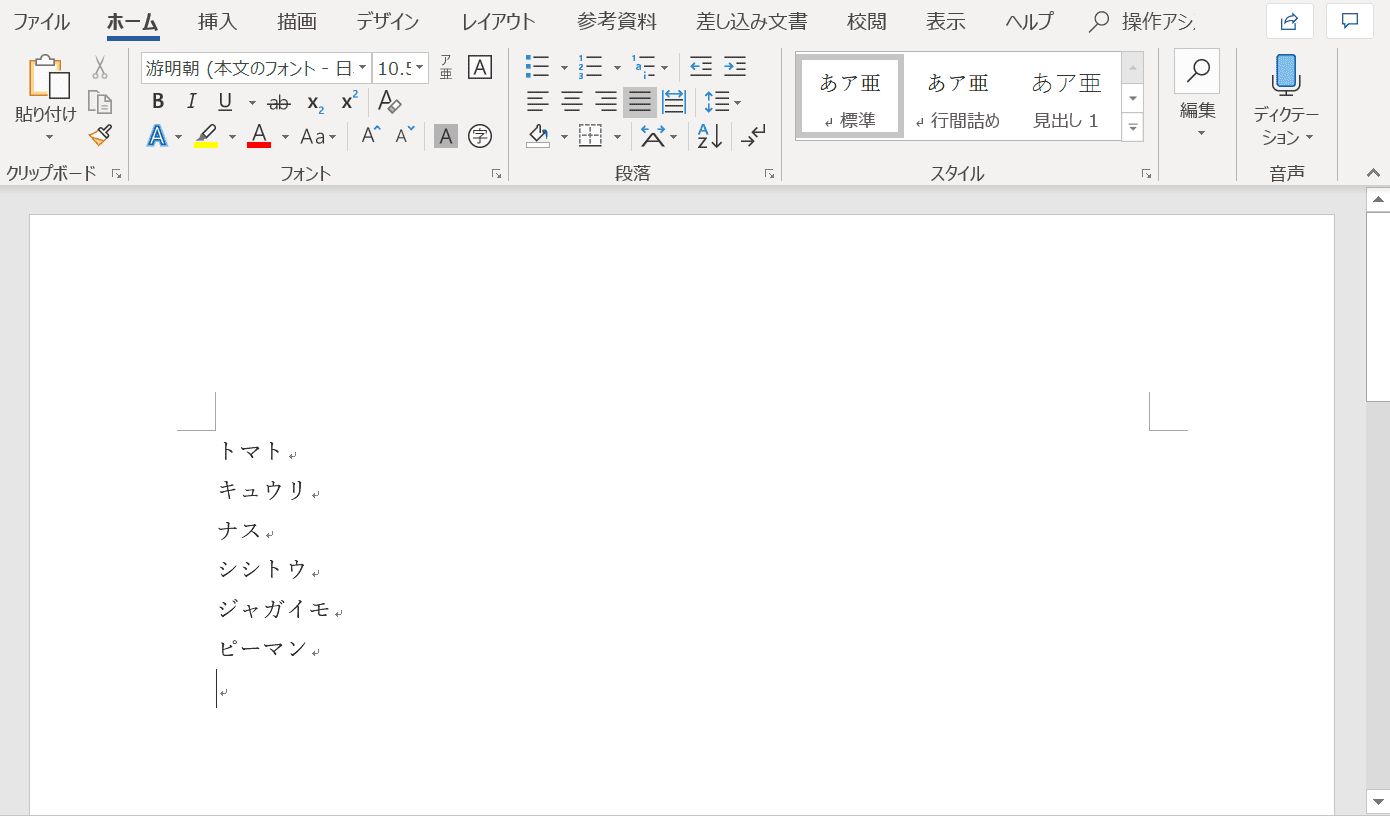Toggle Italic formatting
The image size is (1390, 816).
191,102
